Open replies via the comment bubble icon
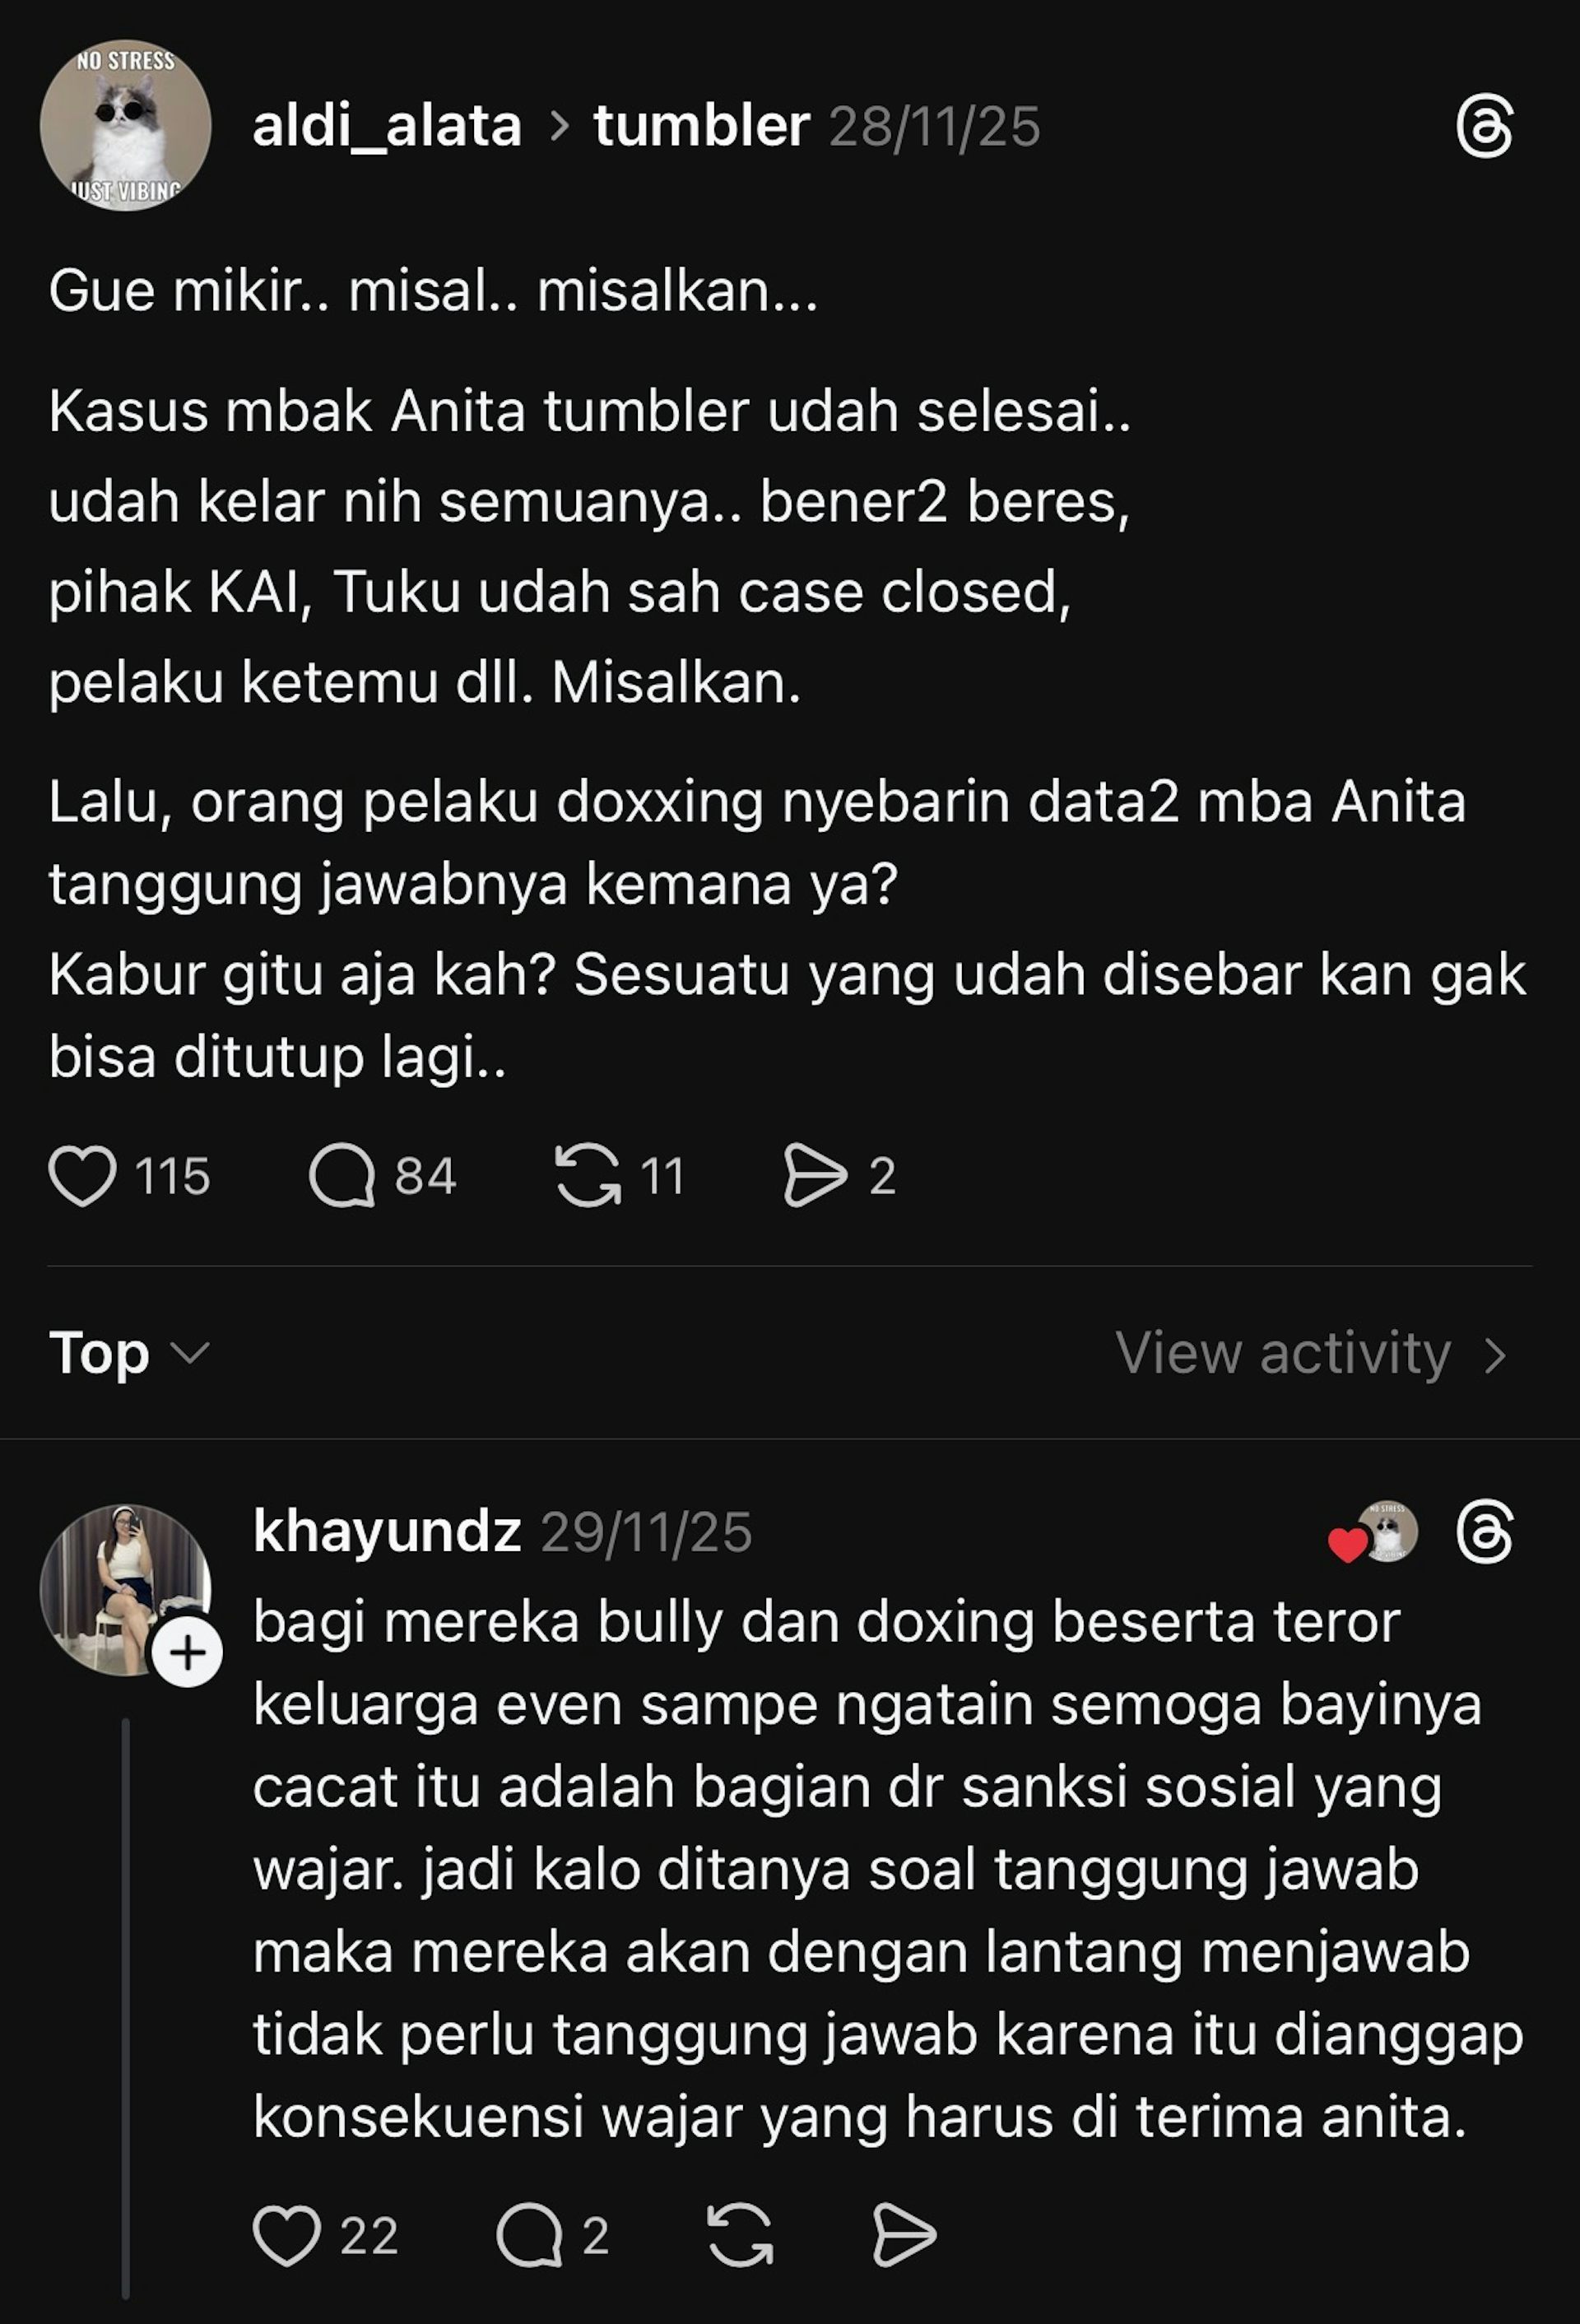1580x2324 pixels. 345,1177
